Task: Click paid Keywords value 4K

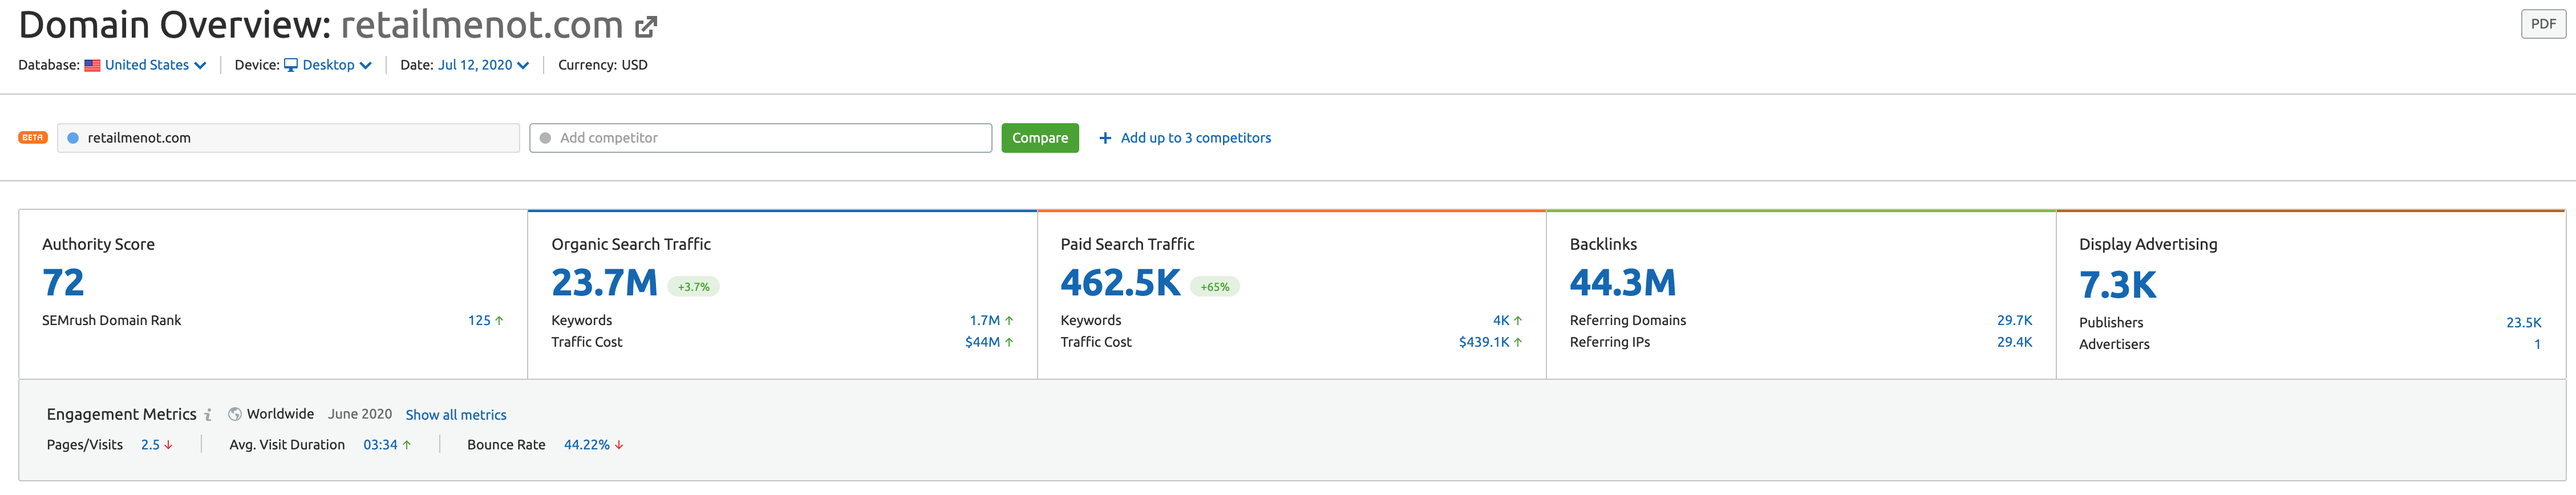Action: pyautogui.click(x=1500, y=321)
